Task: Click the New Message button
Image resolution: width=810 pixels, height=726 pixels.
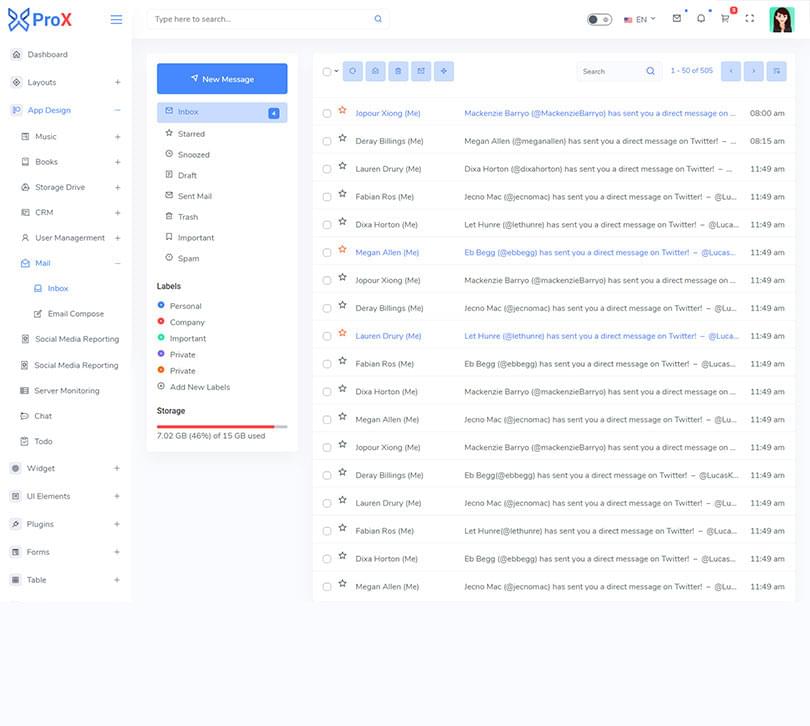Action: pyautogui.click(x=222, y=79)
